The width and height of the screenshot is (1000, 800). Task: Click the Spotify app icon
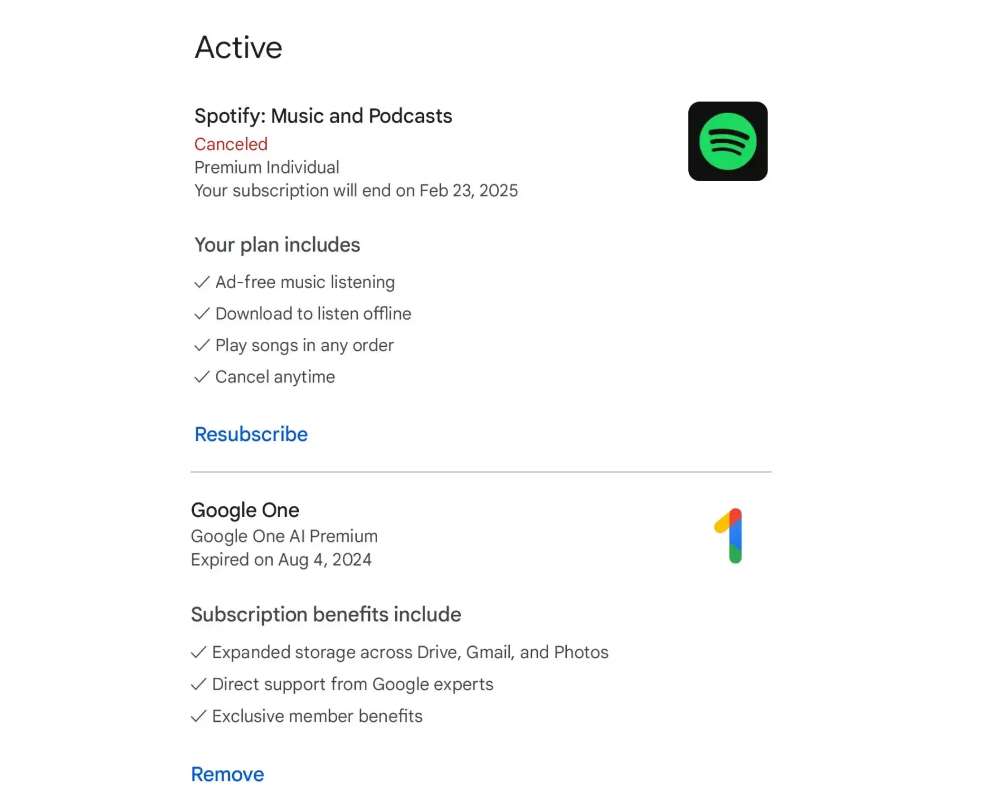727,141
